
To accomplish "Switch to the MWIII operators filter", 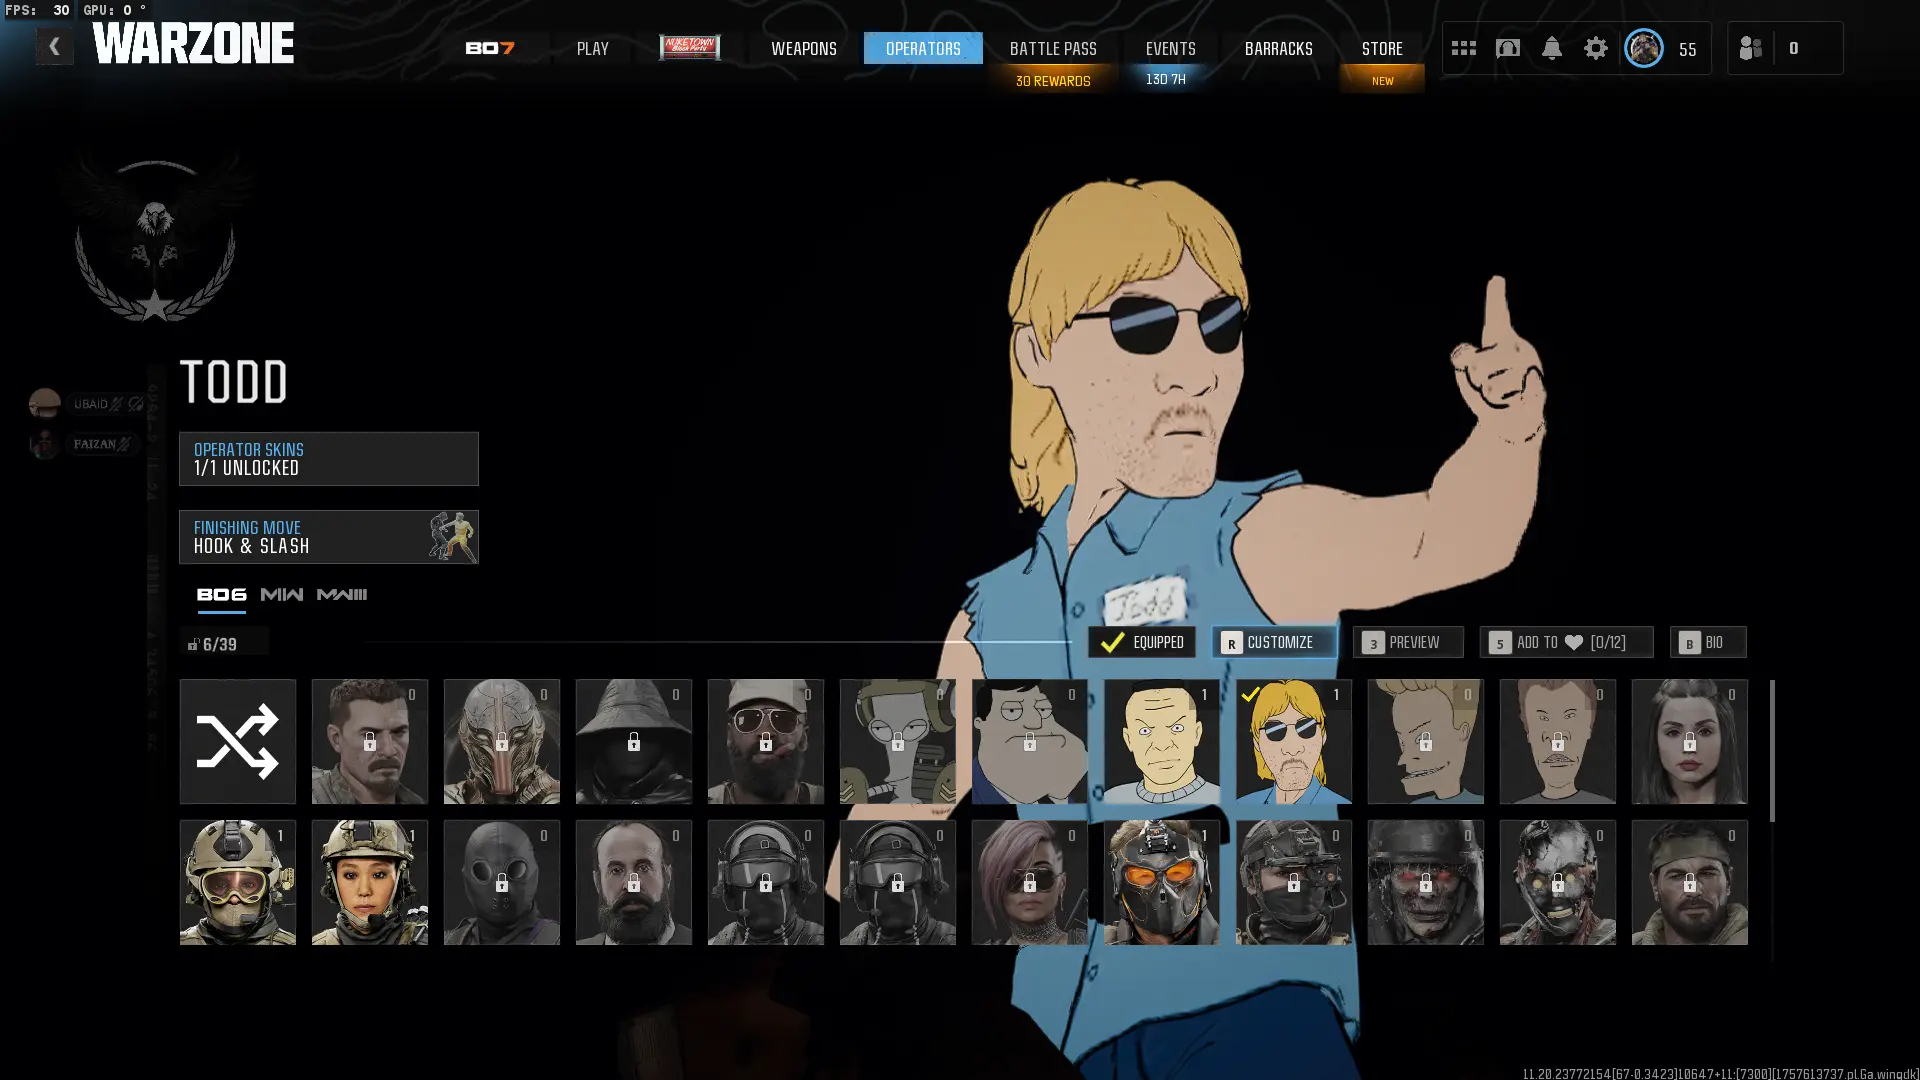I will [341, 595].
